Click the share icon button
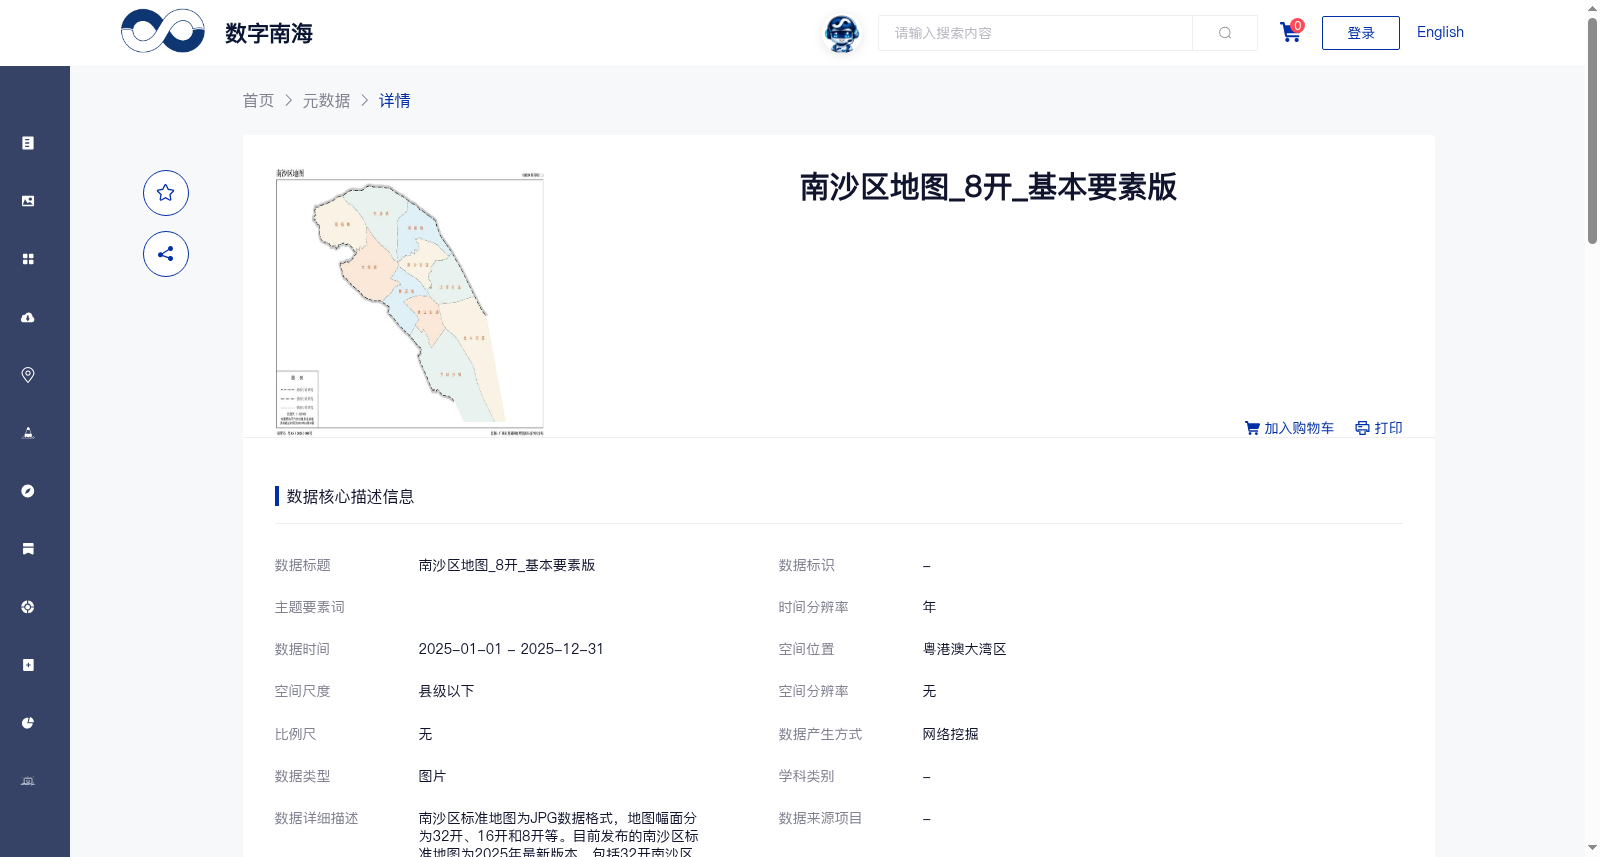 pos(166,254)
